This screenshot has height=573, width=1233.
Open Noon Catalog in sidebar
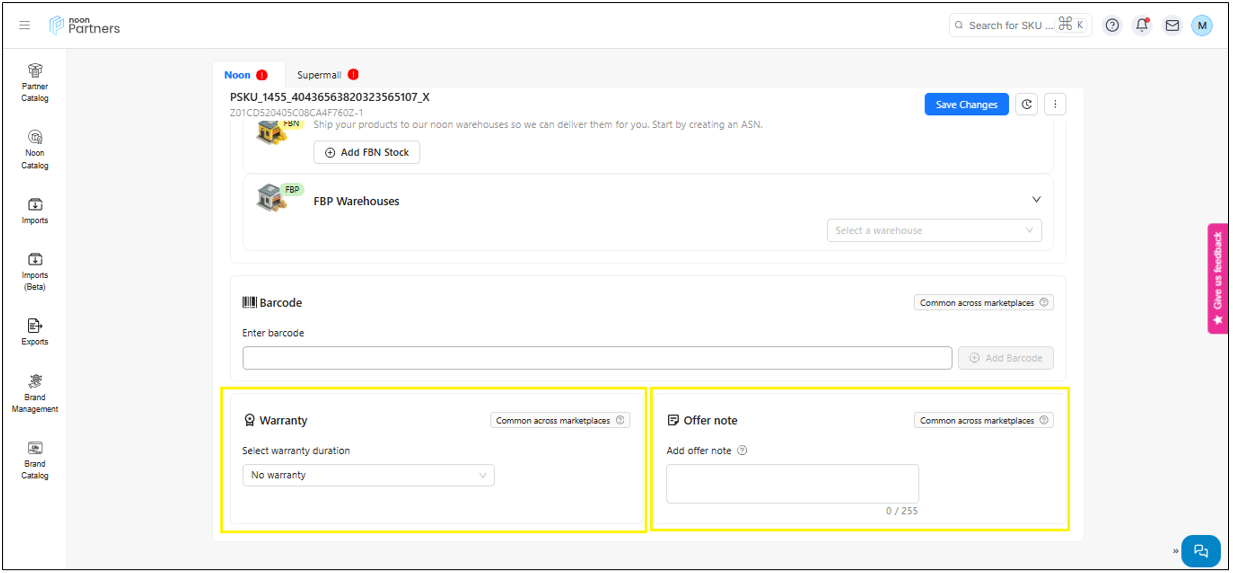[x=35, y=149]
